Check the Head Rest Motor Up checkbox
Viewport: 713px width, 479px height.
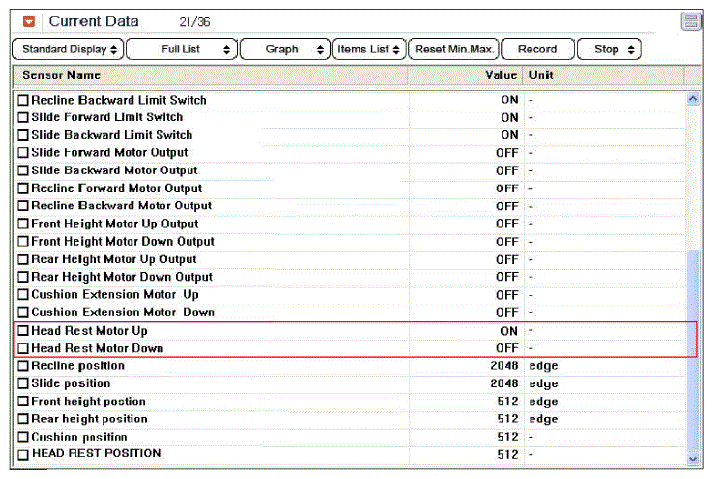pyautogui.click(x=23, y=331)
